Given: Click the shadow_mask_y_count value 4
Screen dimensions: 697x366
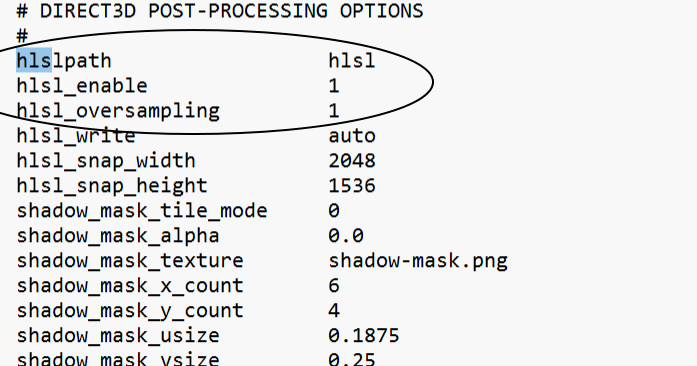Looking at the screenshot, I should 334,310.
